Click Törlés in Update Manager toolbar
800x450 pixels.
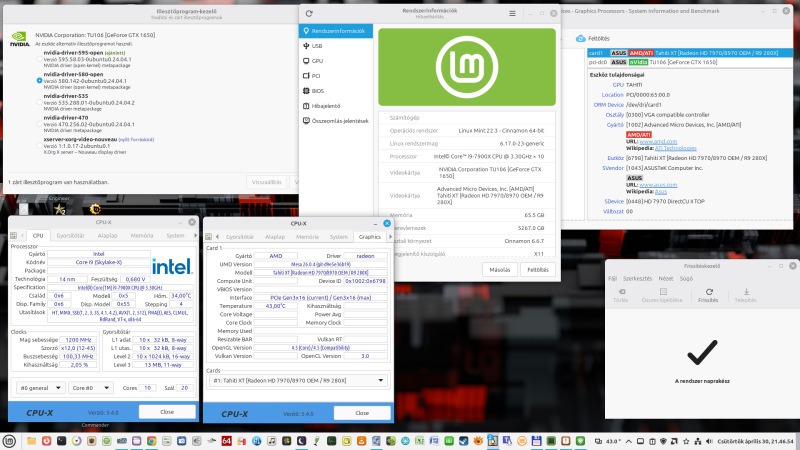click(621, 295)
